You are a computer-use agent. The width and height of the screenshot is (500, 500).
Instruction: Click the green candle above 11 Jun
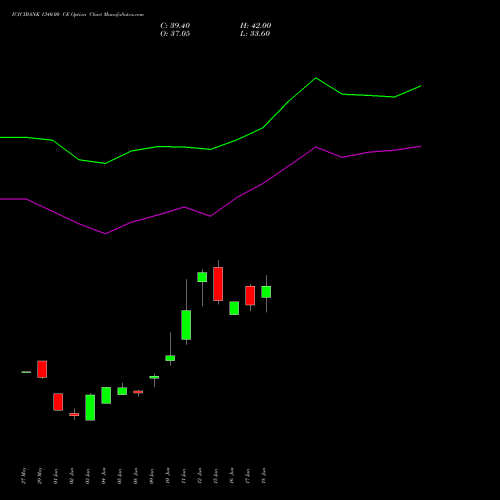186,325
